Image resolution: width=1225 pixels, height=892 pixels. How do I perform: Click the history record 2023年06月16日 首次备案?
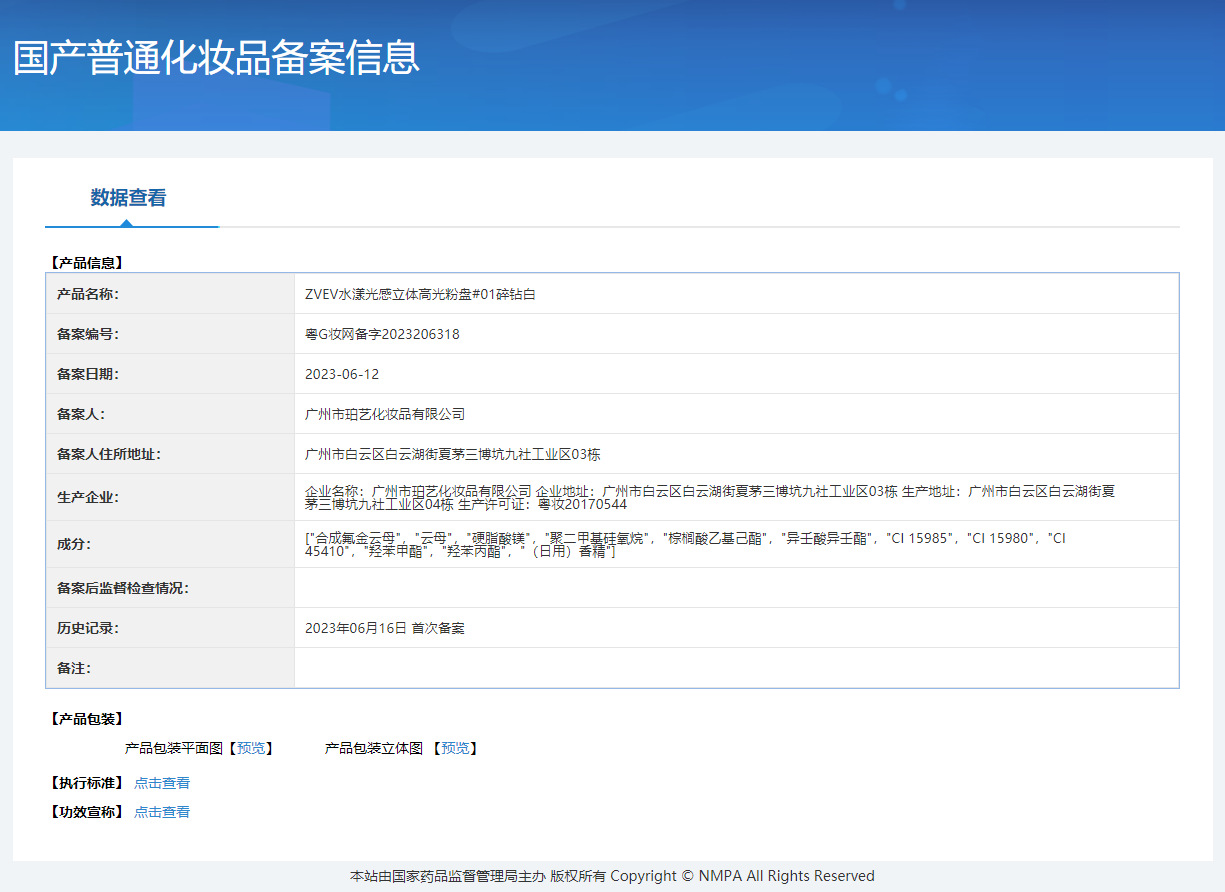[385, 628]
